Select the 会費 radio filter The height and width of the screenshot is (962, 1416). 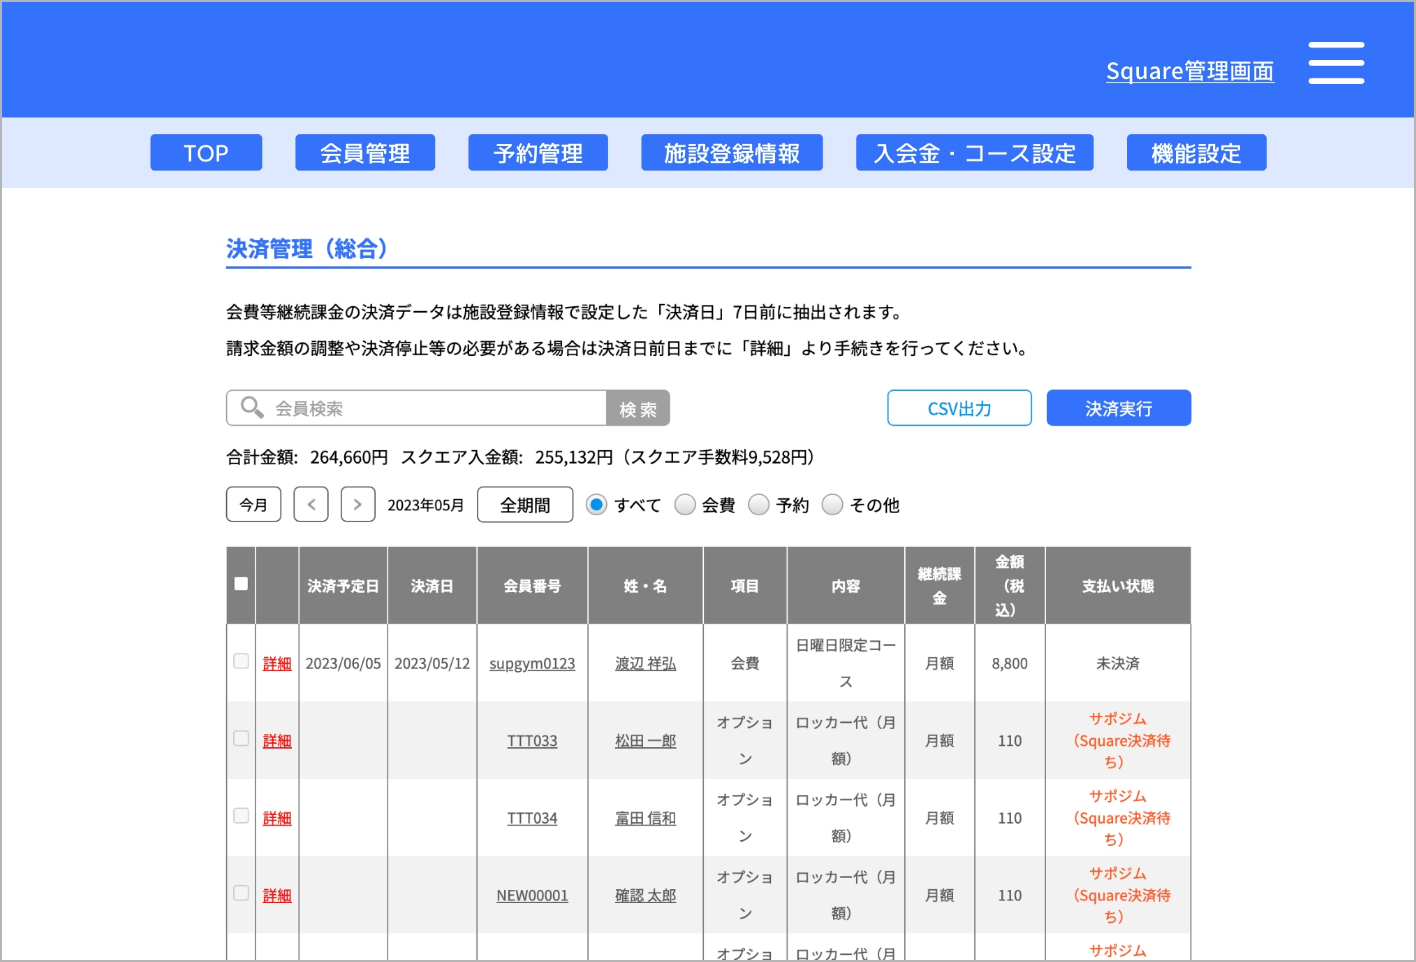pyautogui.click(x=685, y=505)
